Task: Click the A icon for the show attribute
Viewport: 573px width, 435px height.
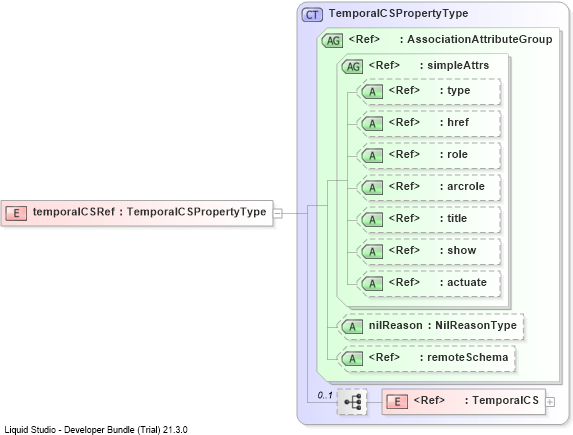Action: 372,251
